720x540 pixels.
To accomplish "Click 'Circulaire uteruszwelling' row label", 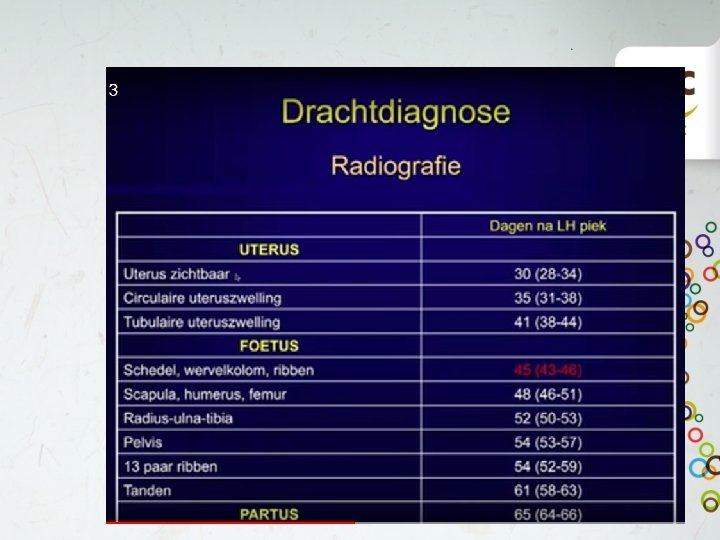I will (x=202, y=298).
